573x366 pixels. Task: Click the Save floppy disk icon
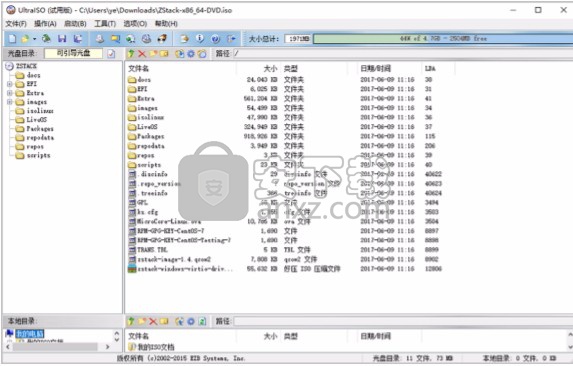(62, 38)
